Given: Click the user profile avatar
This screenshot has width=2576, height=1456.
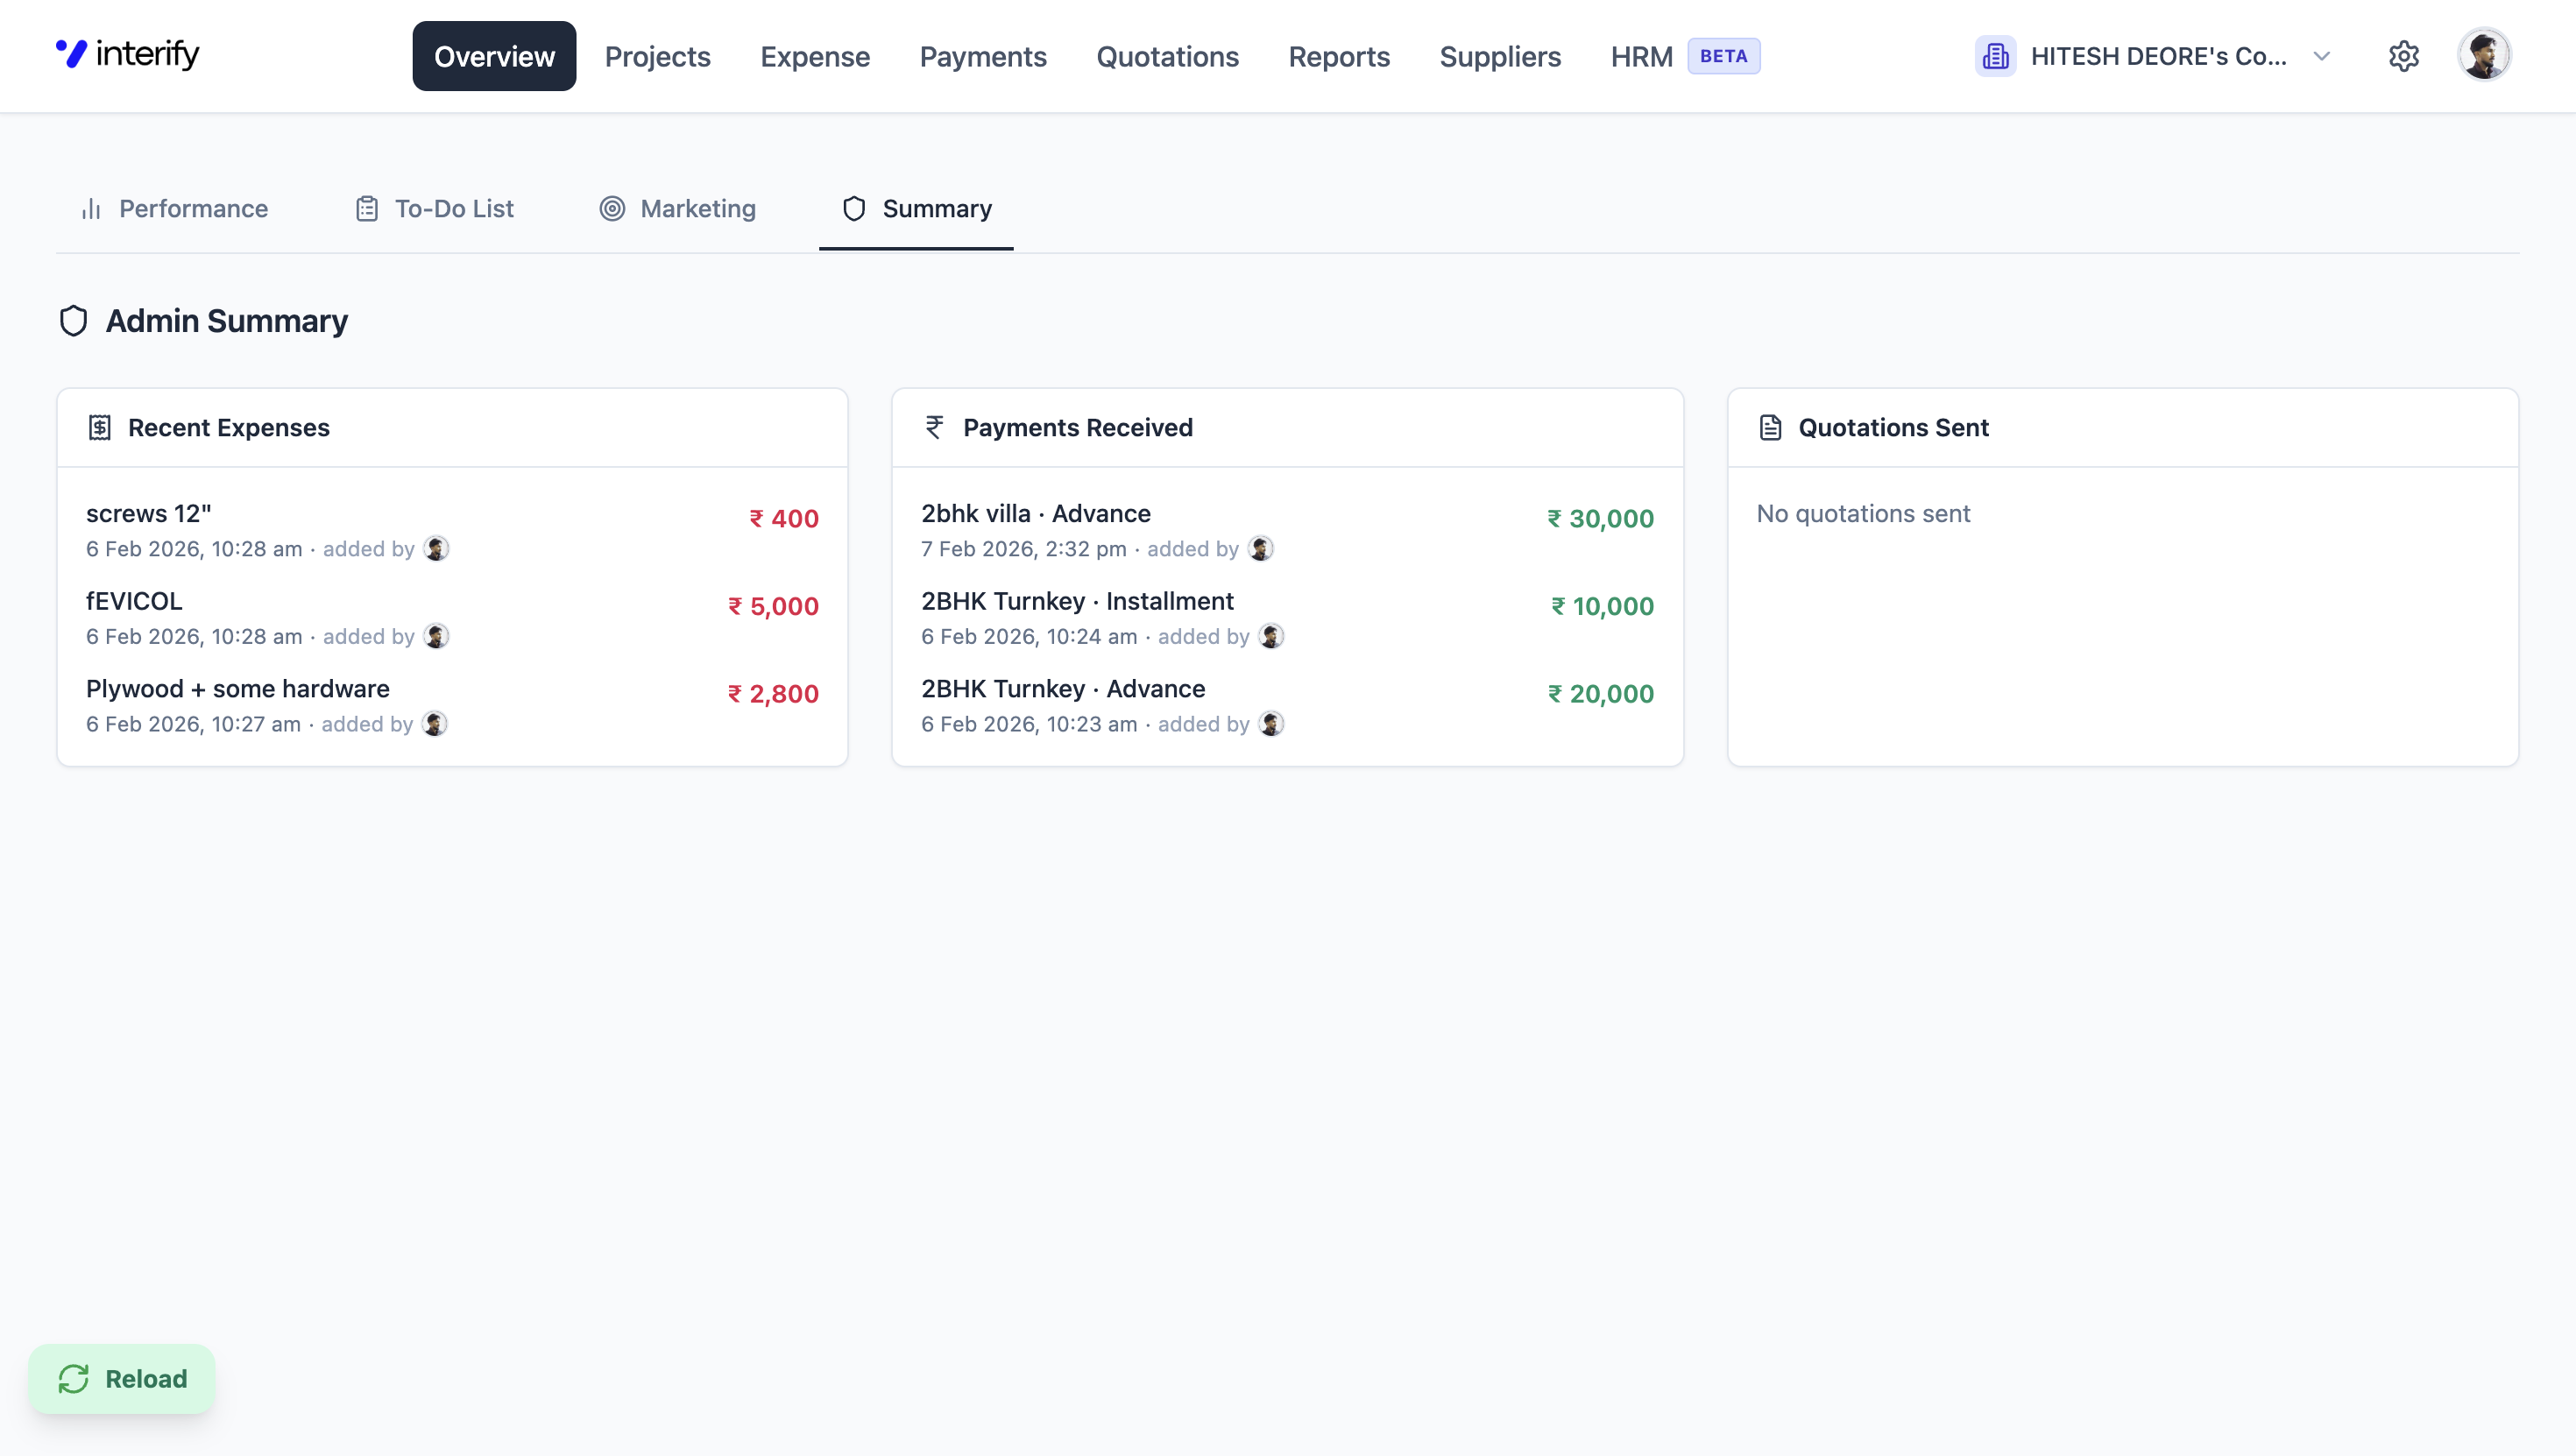Looking at the screenshot, I should (2483, 55).
